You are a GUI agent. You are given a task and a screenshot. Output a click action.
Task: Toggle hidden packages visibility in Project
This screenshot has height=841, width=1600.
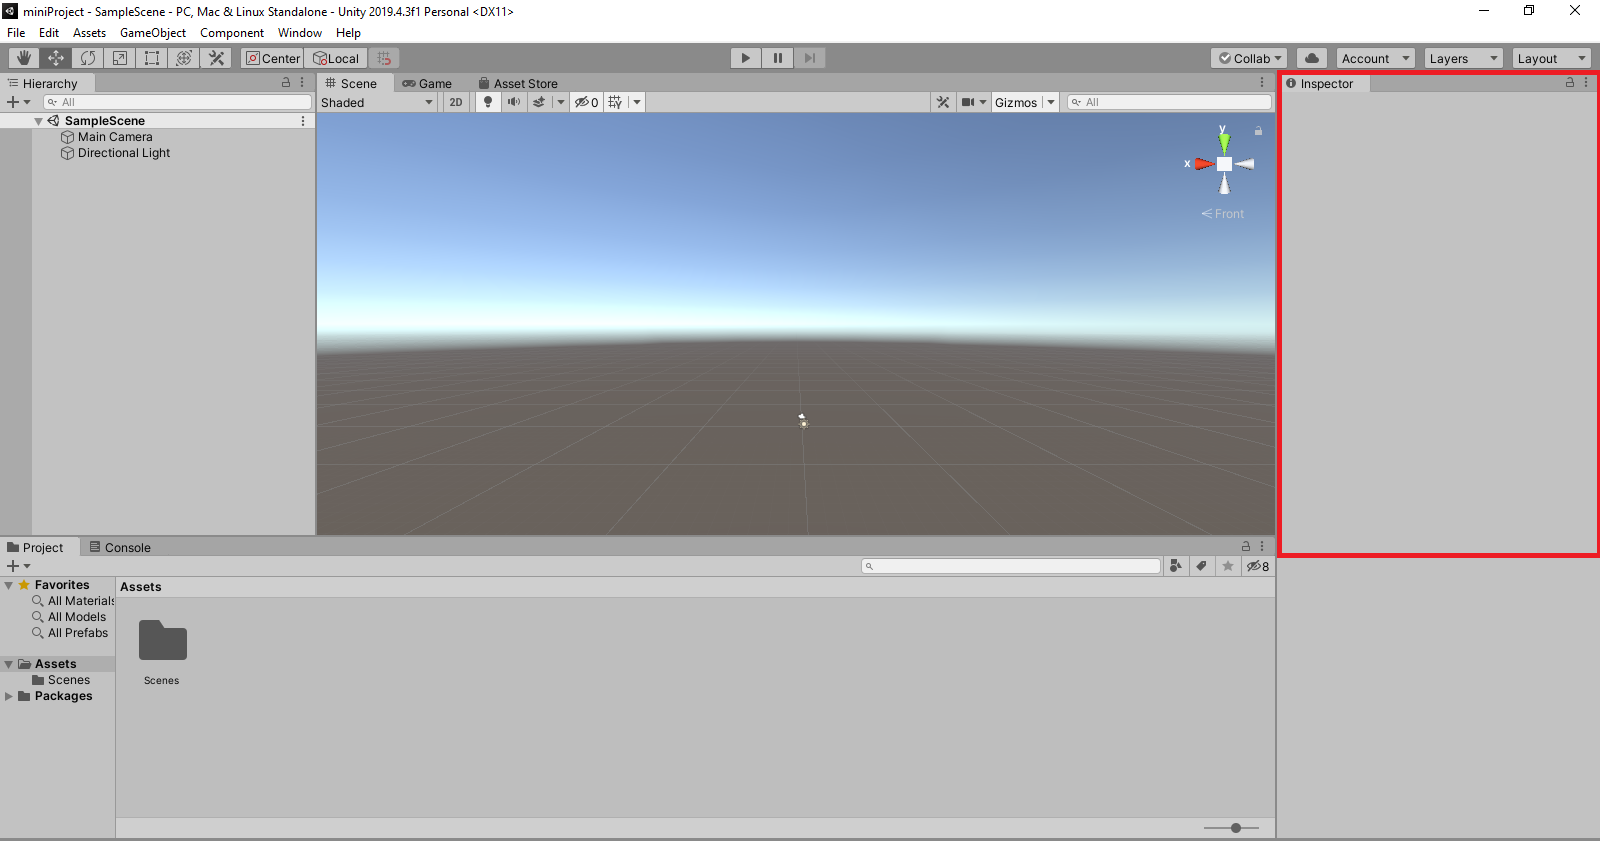click(x=1258, y=566)
